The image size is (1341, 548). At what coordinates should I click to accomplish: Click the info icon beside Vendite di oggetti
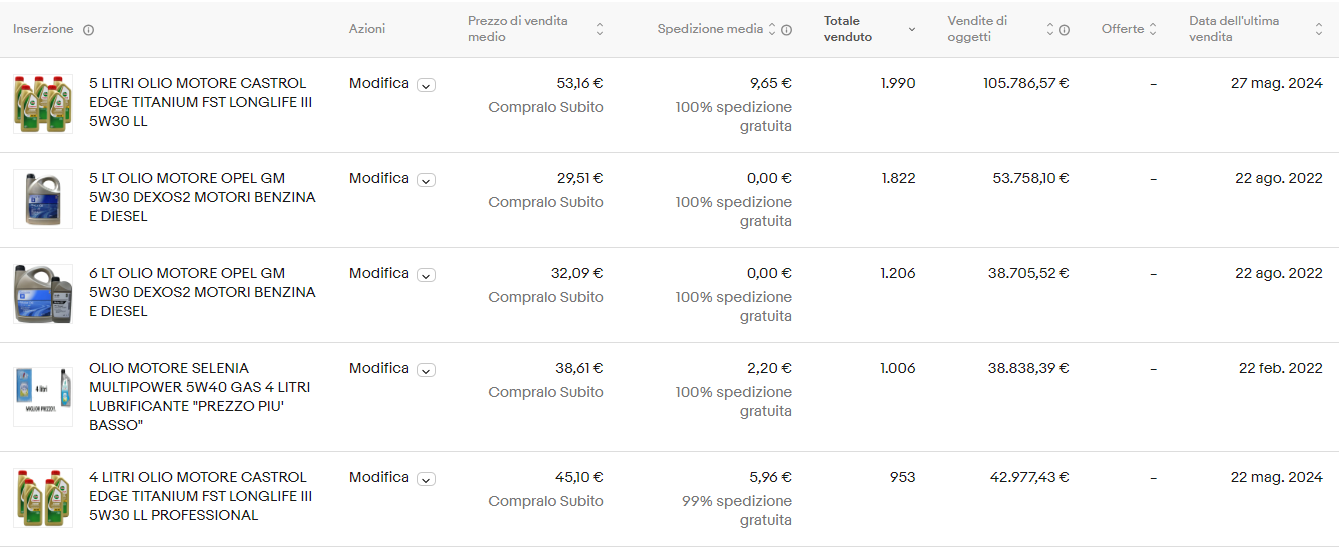(1064, 30)
